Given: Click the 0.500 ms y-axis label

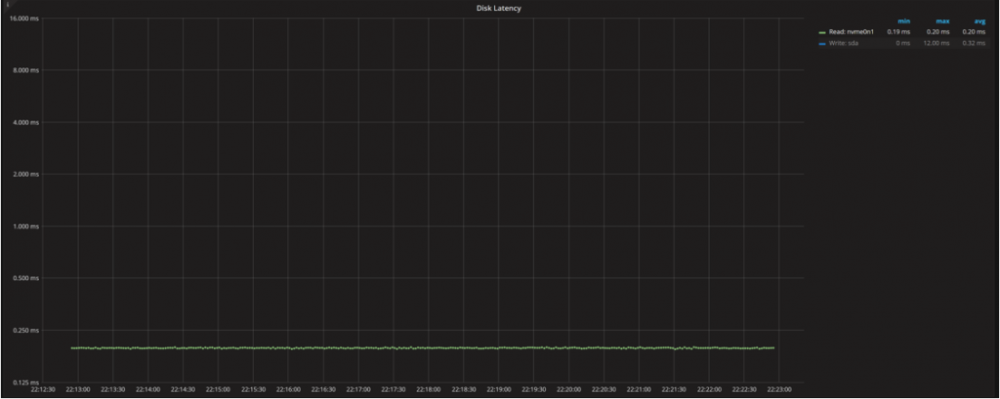Looking at the screenshot, I should [26, 279].
